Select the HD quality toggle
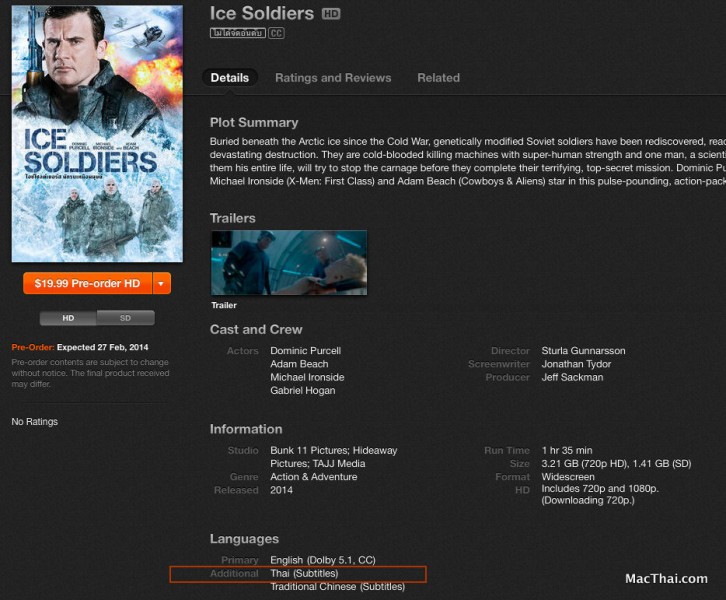The width and height of the screenshot is (726, 600). click(x=68, y=318)
